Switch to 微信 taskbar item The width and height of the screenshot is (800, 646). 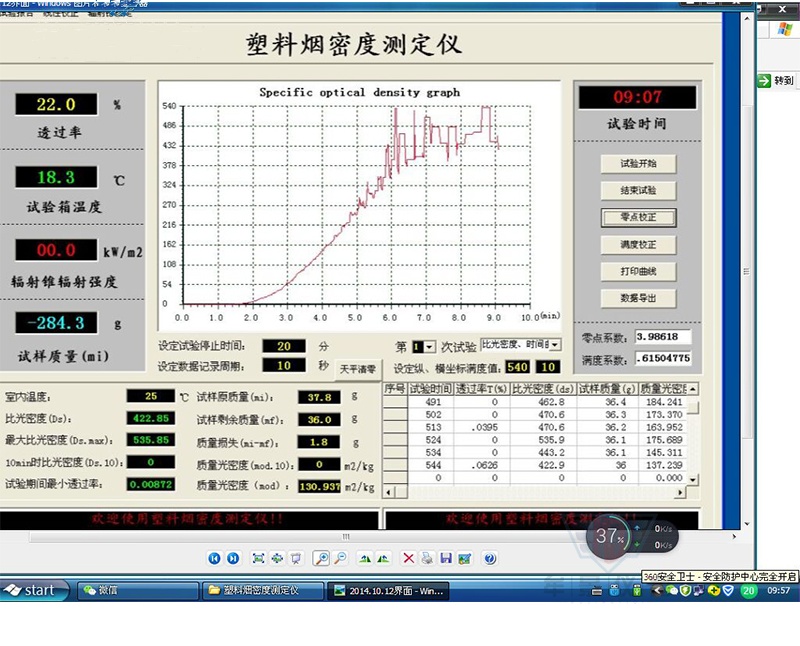click(x=138, y=590)
